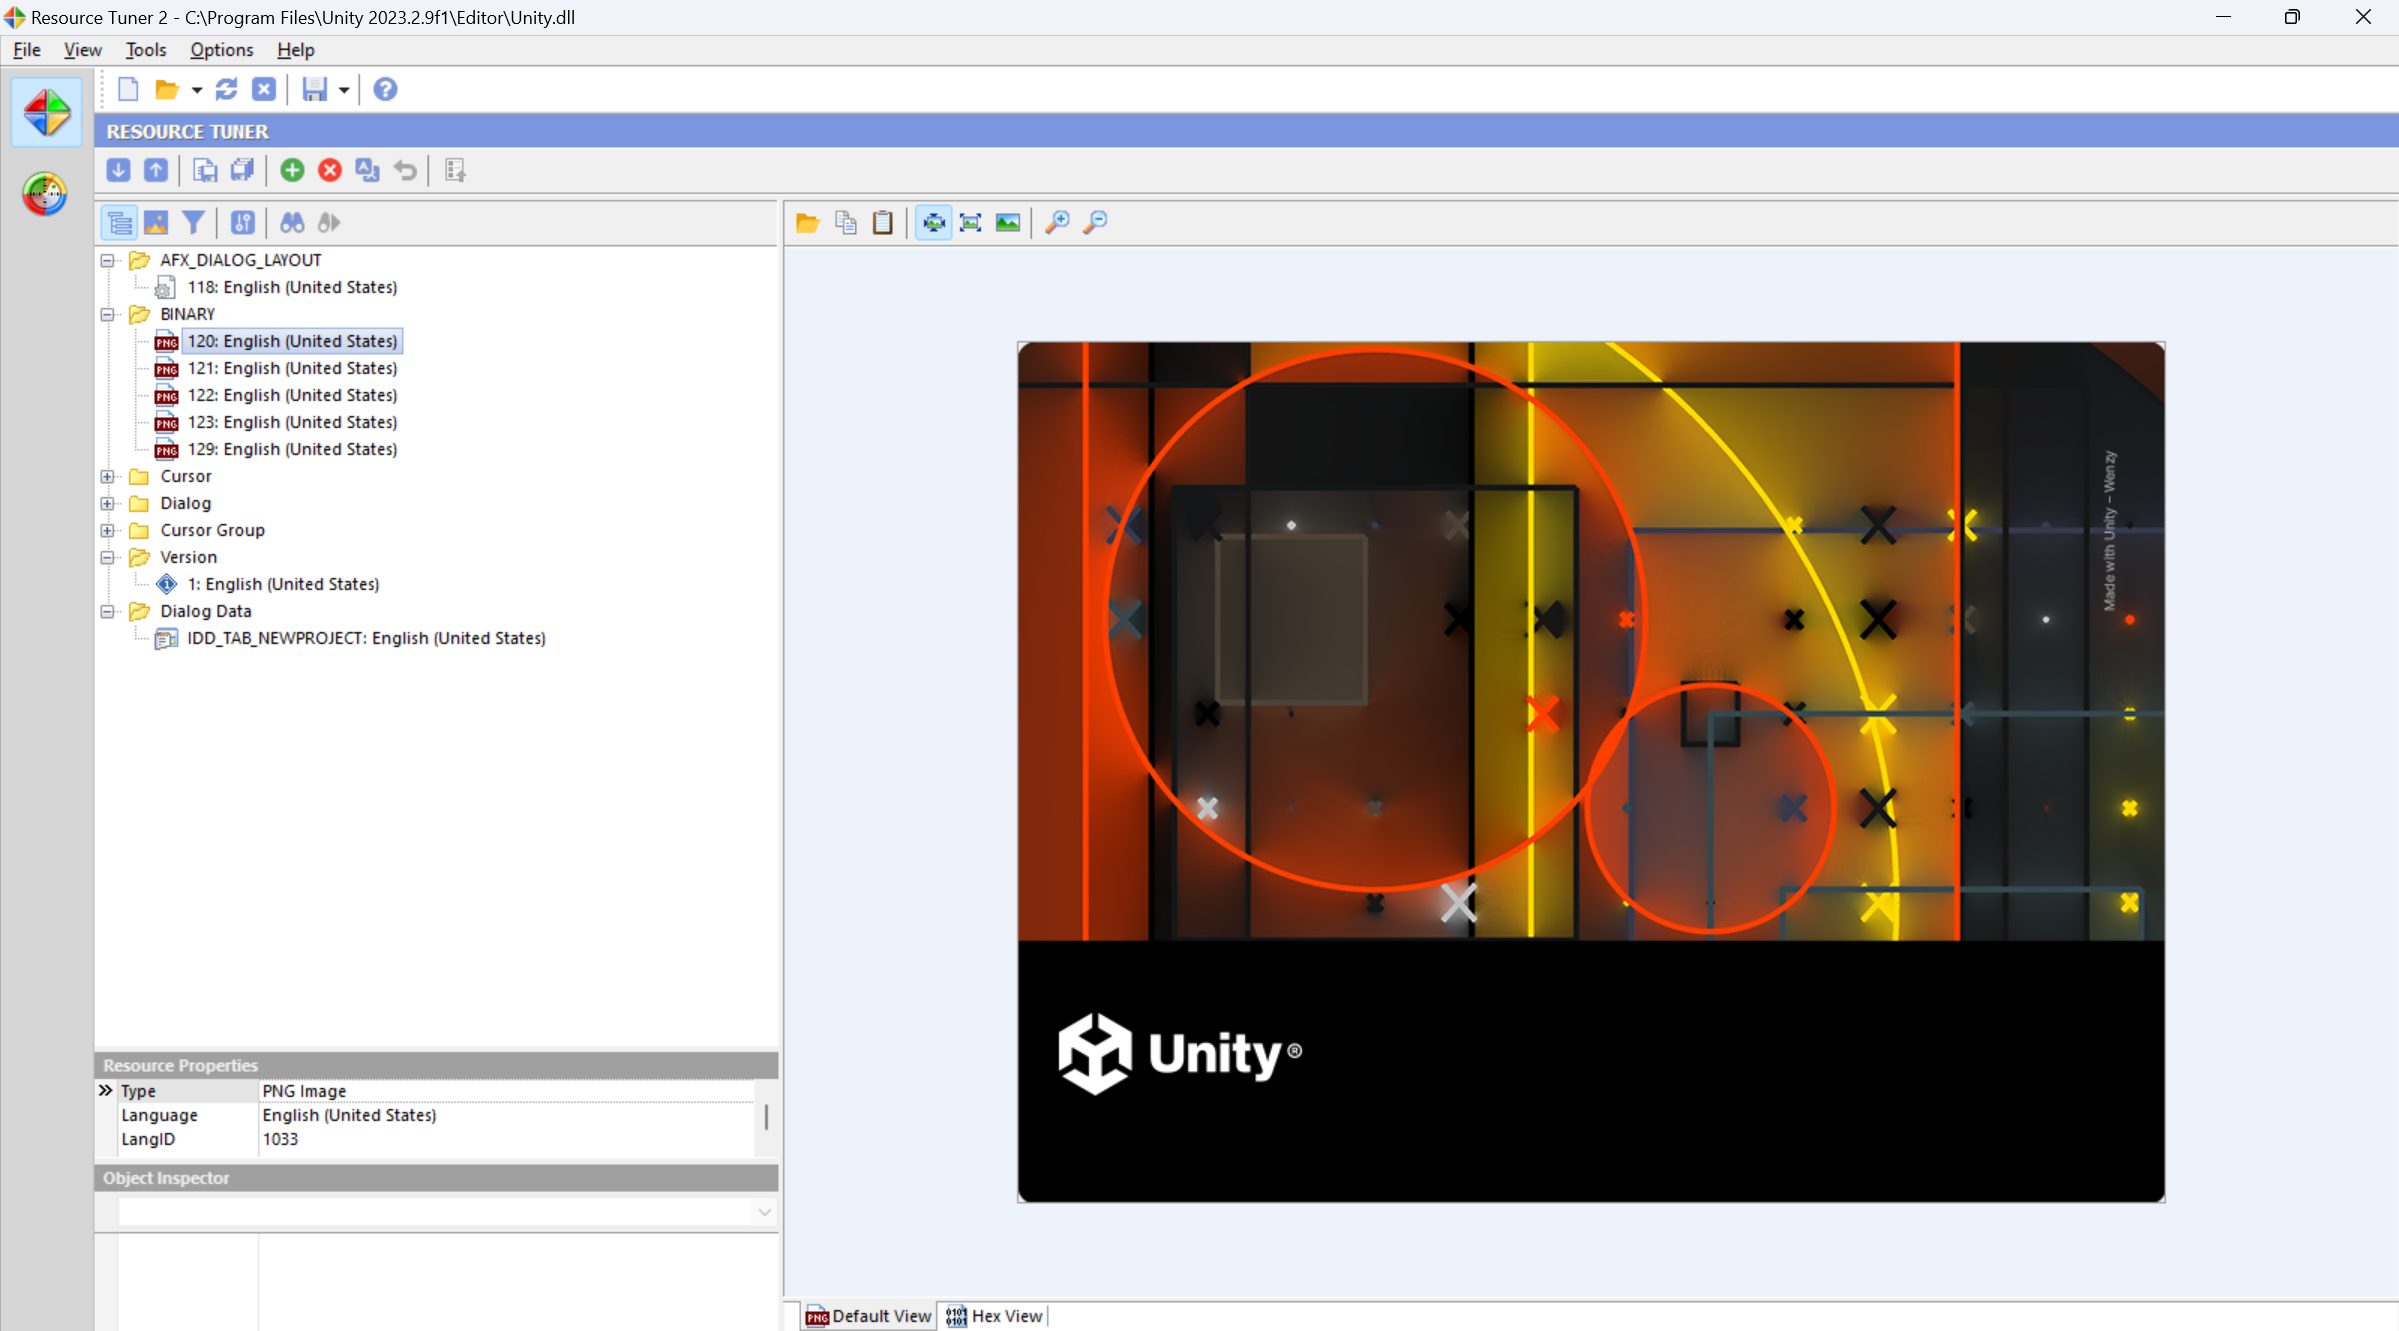Toggle the tree view mode button
Viewport: 2399px width, 1331px height.
pos(119,222)
